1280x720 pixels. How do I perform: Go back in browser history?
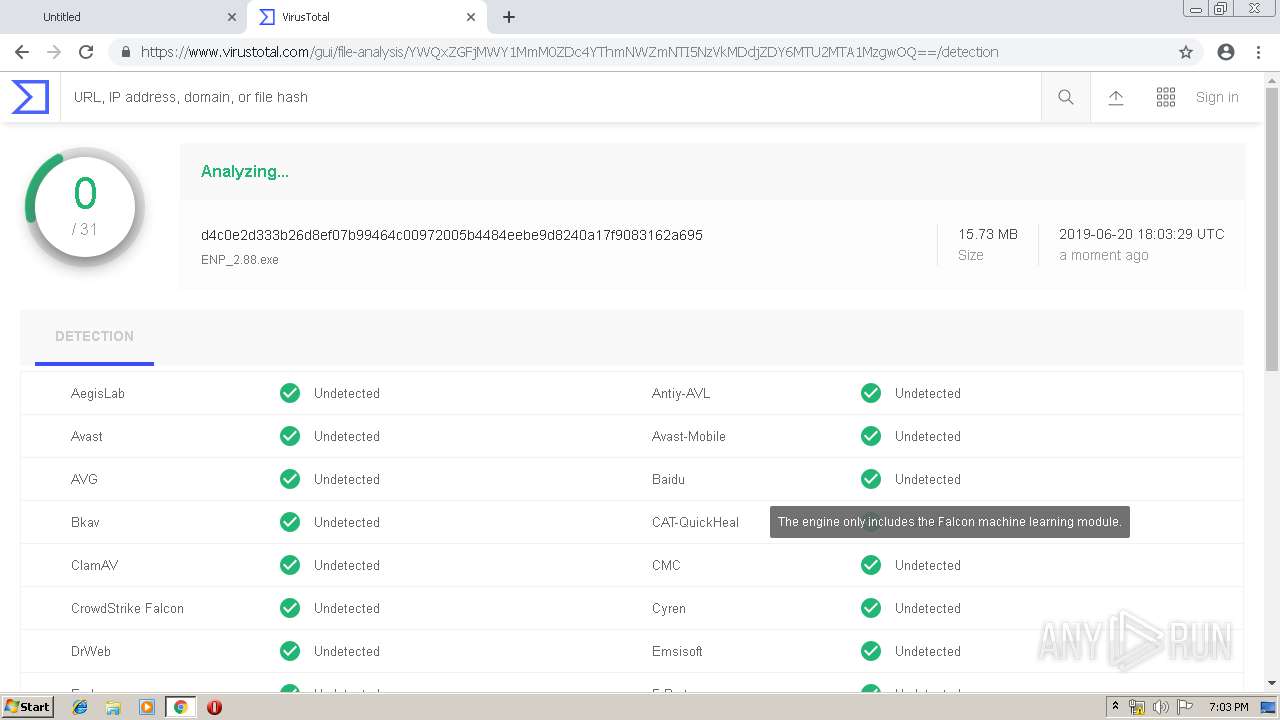(22, 52)
